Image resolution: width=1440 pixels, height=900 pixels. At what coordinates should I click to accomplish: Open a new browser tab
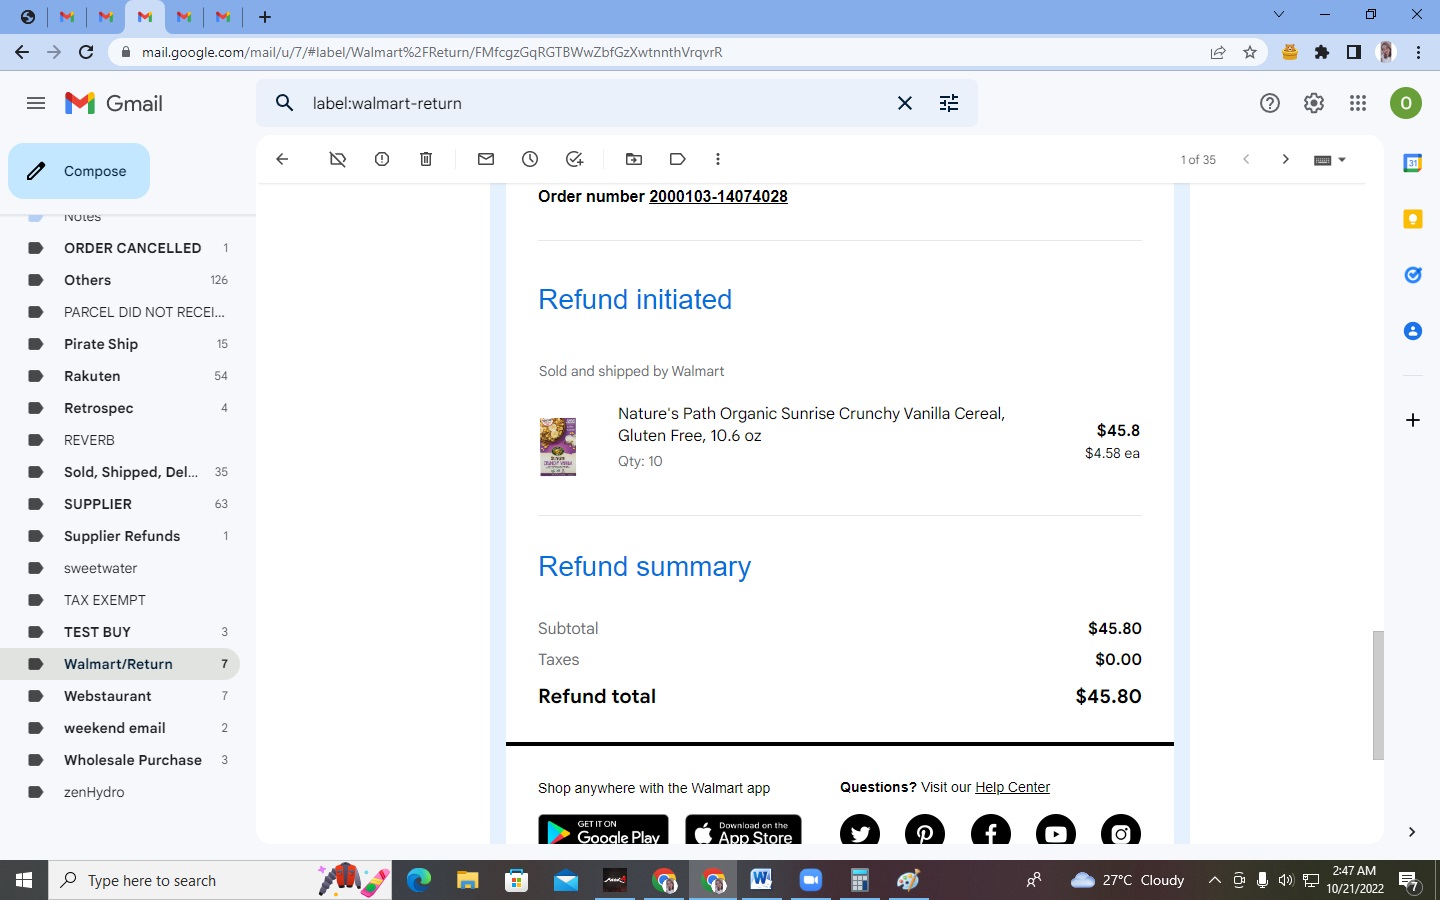coord(265,17)
